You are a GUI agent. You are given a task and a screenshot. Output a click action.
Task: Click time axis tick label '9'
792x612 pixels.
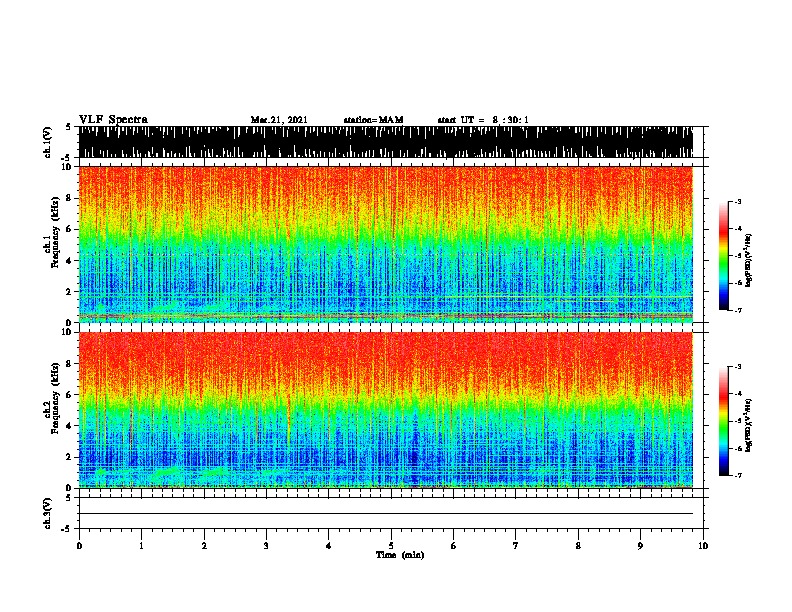pos(640,546)
